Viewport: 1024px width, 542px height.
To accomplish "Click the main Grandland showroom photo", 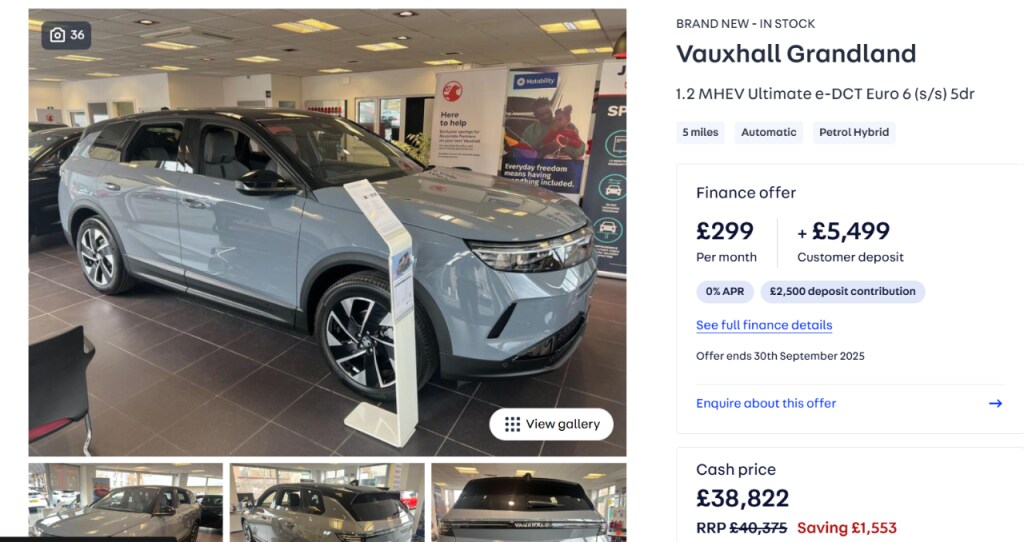I will click(x=327, y=232).
